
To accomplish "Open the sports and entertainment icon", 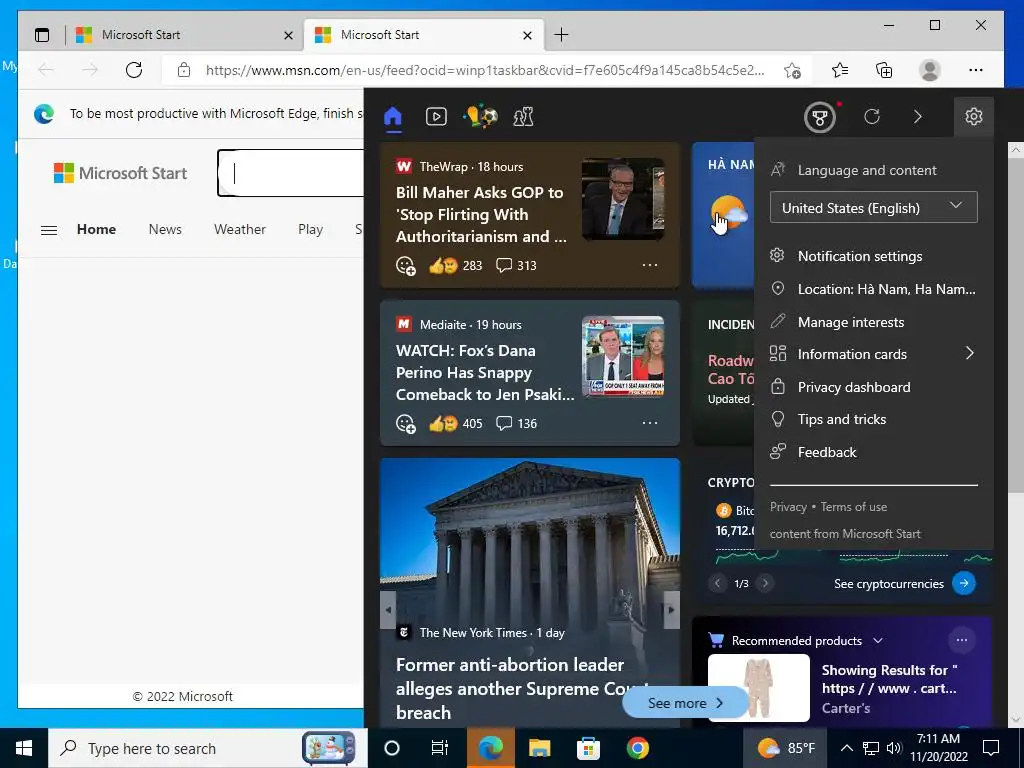I will (480, 117).
